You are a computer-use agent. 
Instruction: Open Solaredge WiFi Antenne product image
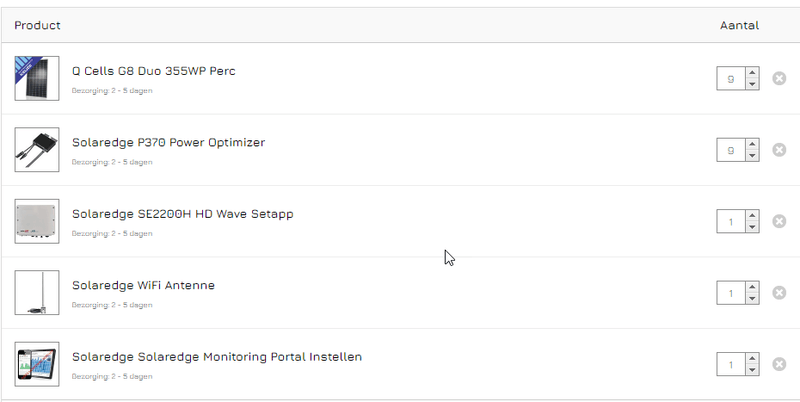click(x=37, y=293)
